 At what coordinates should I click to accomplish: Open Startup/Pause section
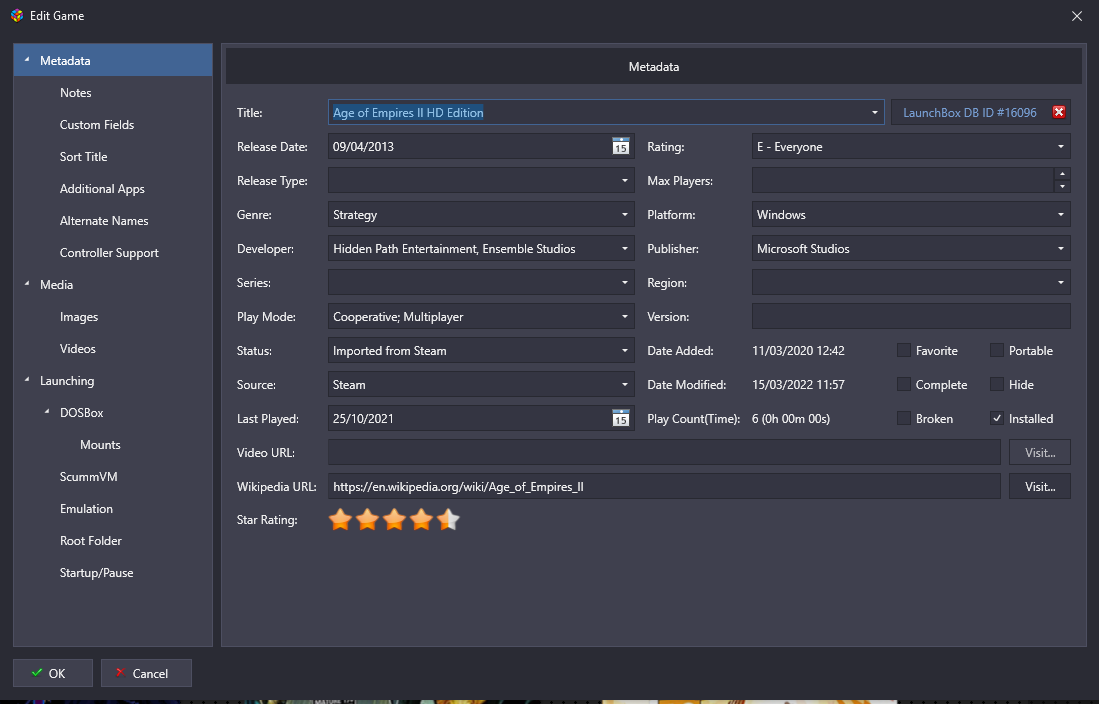(97, 573)
